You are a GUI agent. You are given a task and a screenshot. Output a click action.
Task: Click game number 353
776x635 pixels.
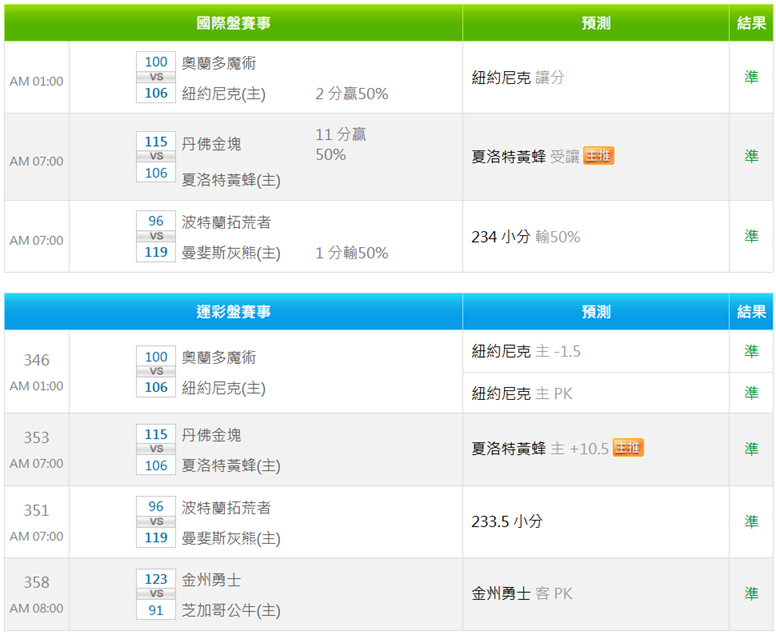37,438
